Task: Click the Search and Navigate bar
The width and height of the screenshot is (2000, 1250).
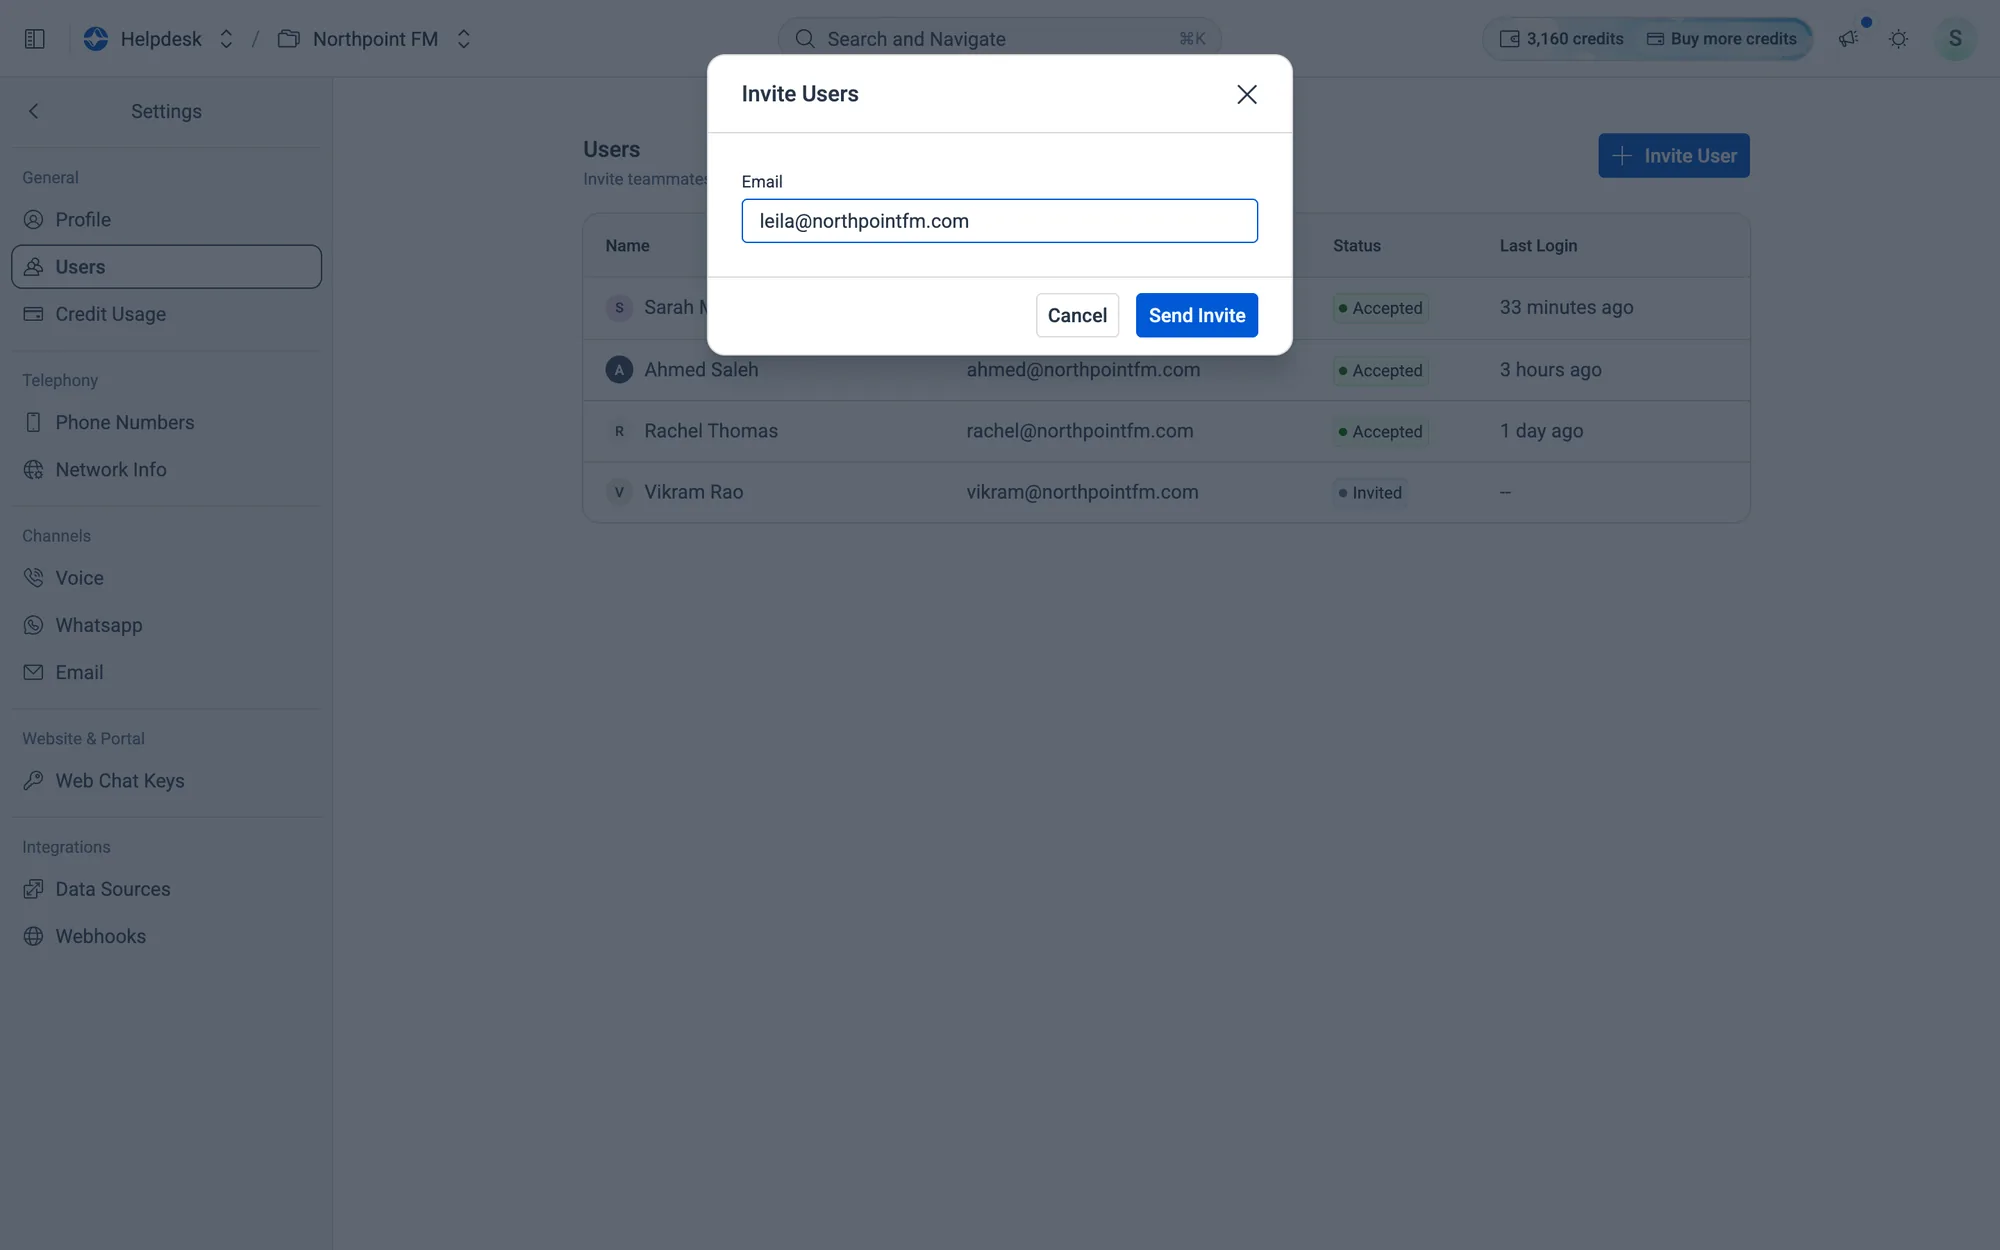Action: click(x=999, y=39)
